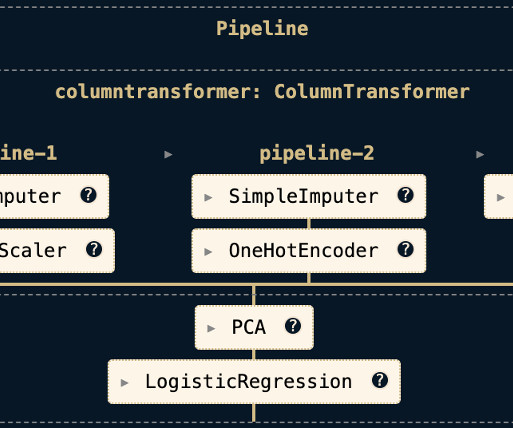The image size is (513, 428).
Task: Open OneHotEncoder documentation question mark icon
Action: point(406,249)
